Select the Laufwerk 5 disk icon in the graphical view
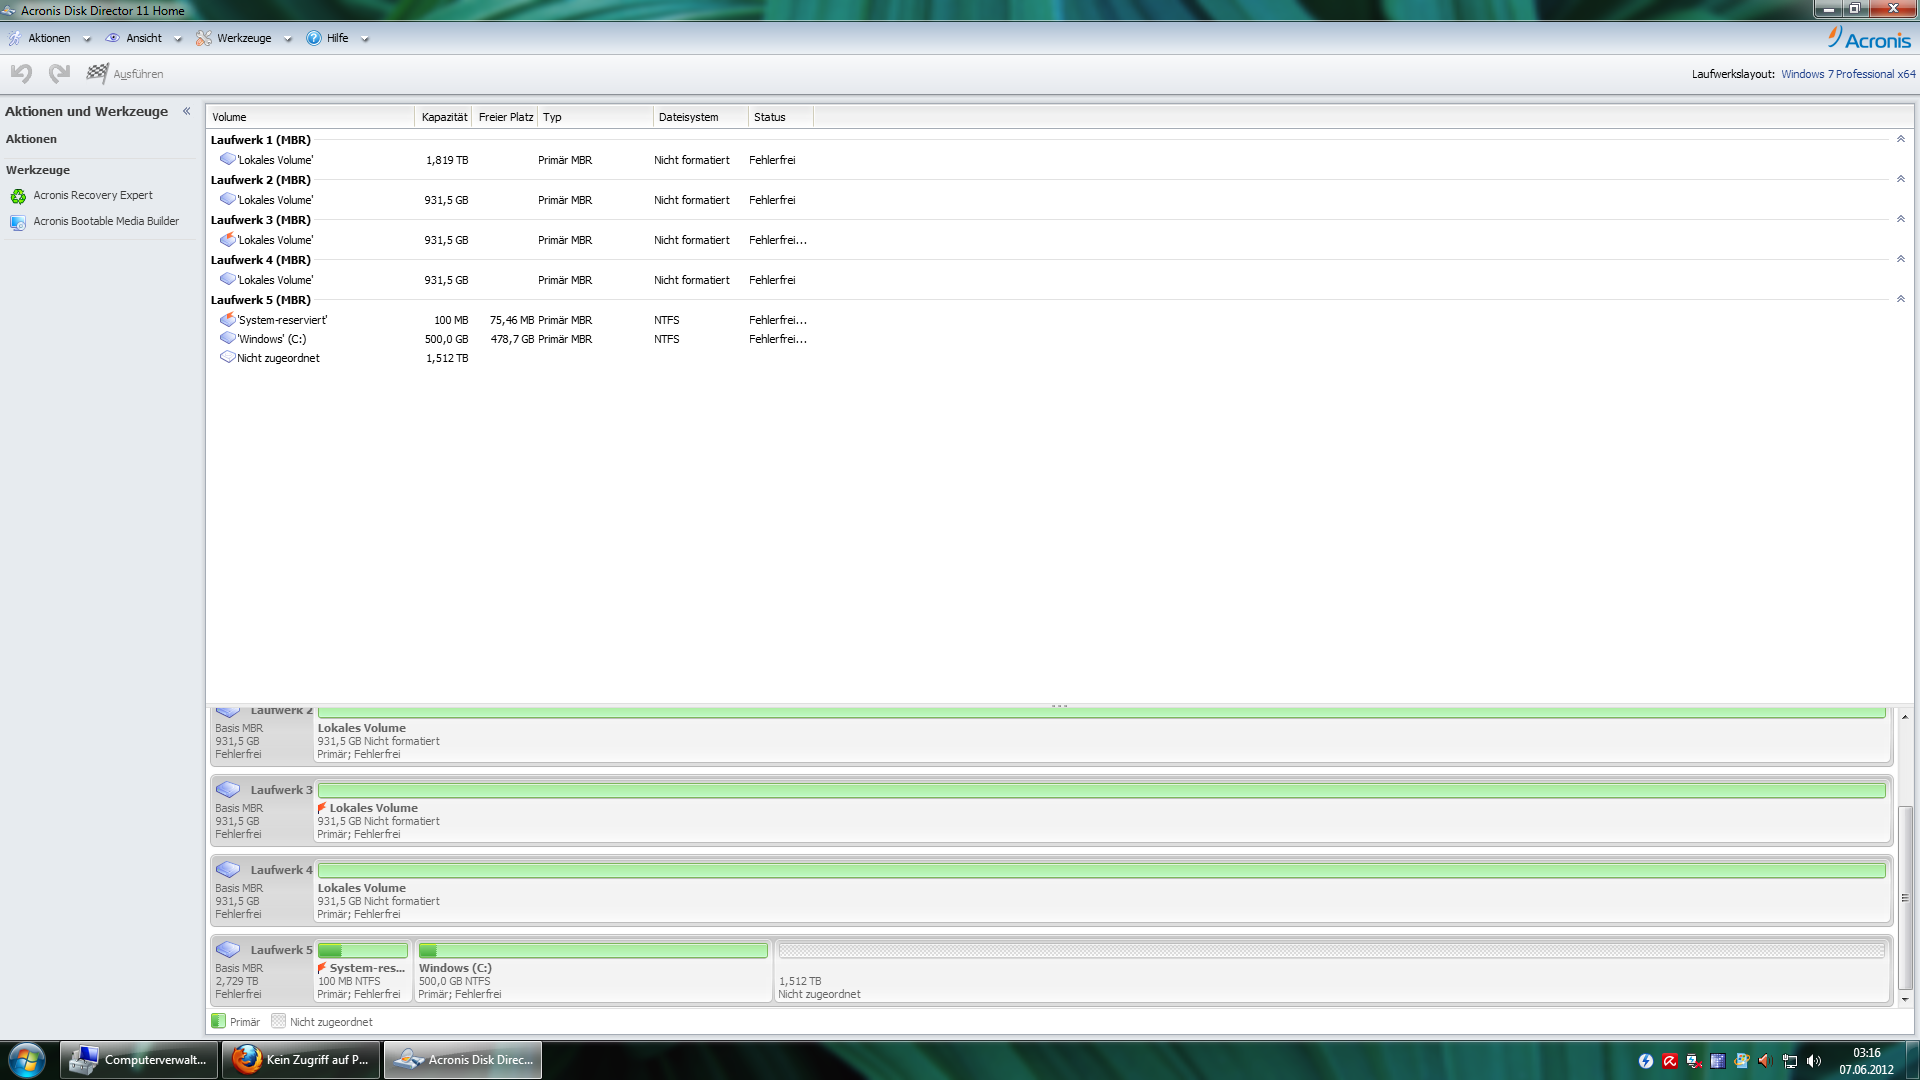1920x1080 pixels. [x=228, y=950]
